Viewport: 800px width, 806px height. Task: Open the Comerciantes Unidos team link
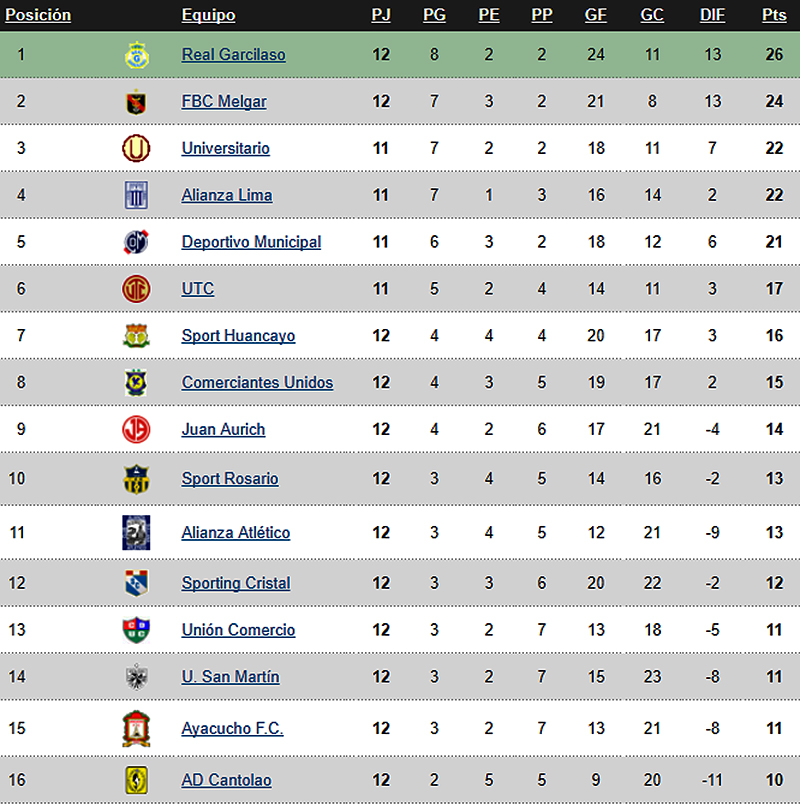257,382
